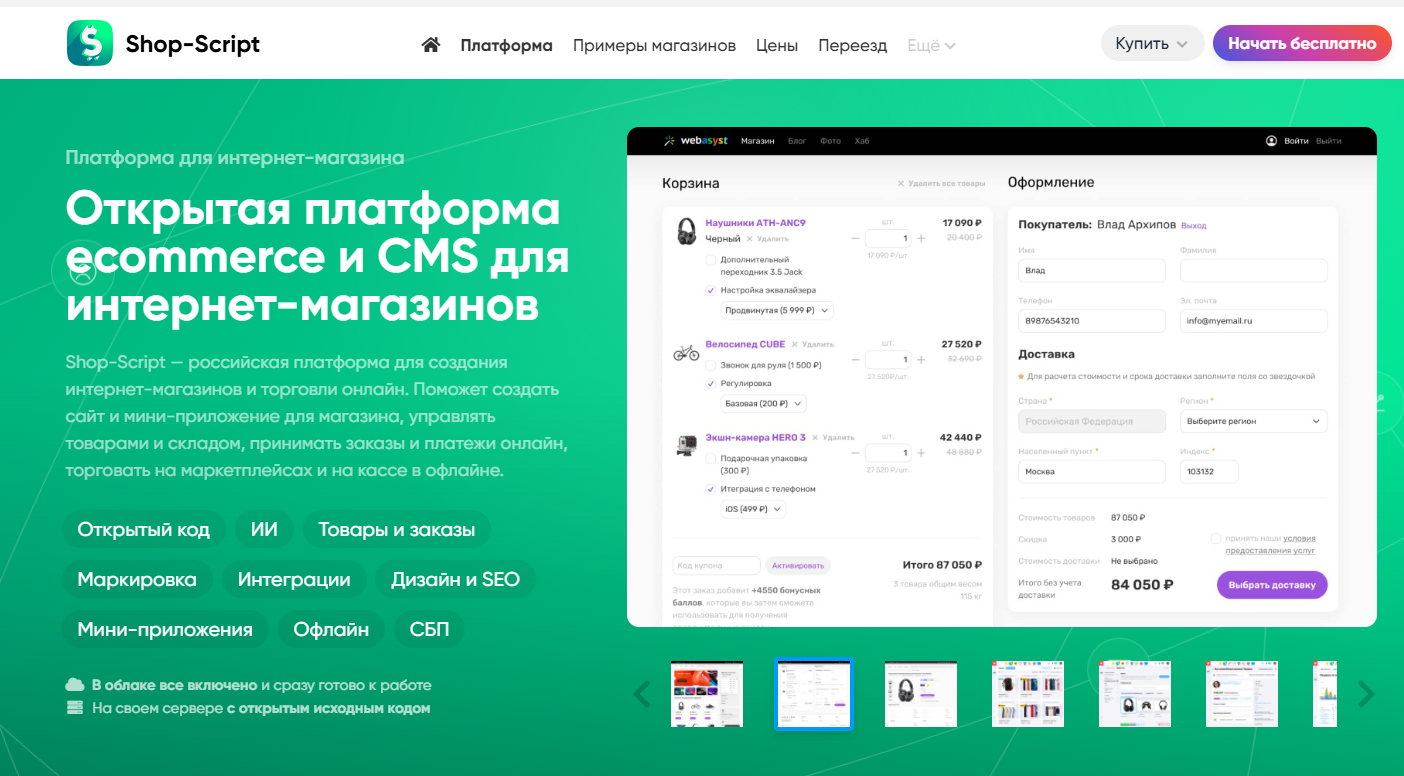Click the Webasyst logo in the demo header

coord(695,141)
